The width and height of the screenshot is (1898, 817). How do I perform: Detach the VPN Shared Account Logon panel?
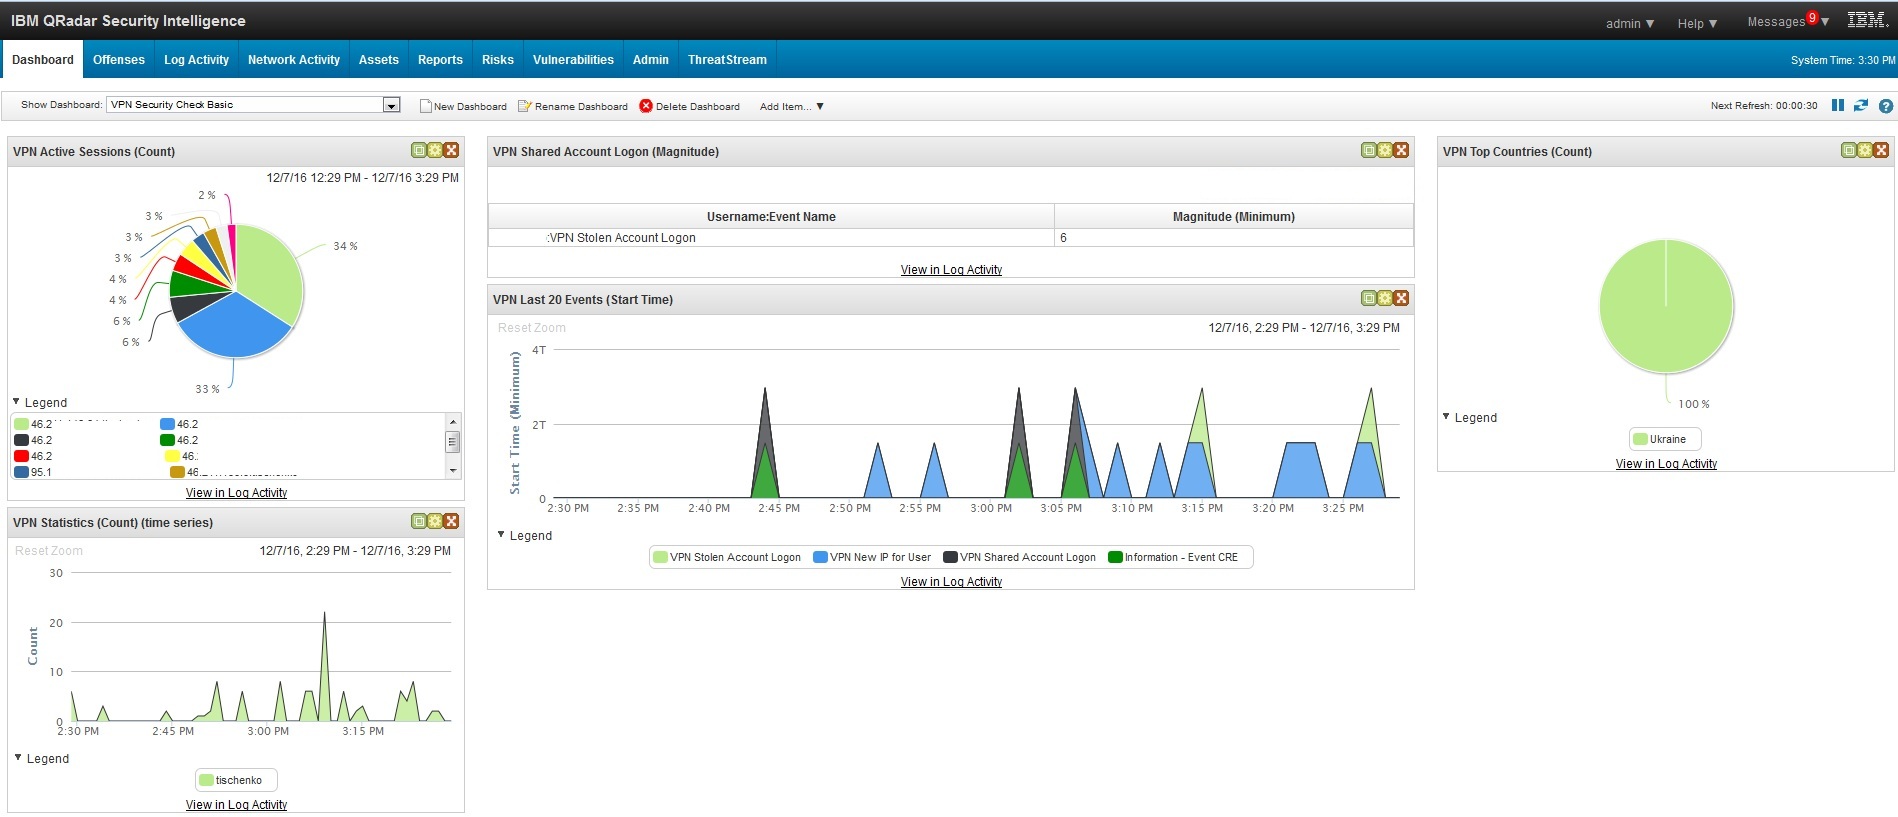coord(1368,151)
